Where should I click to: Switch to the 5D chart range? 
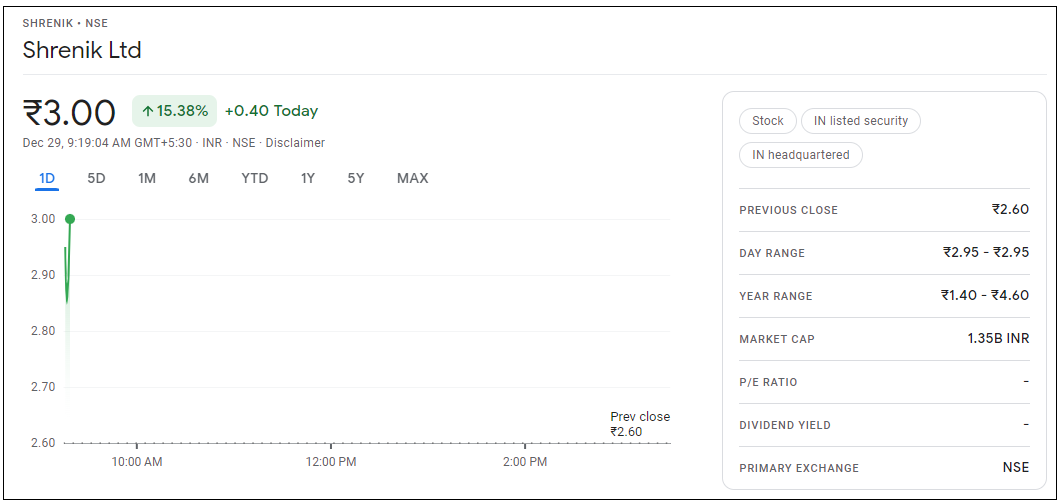point(96,179)
